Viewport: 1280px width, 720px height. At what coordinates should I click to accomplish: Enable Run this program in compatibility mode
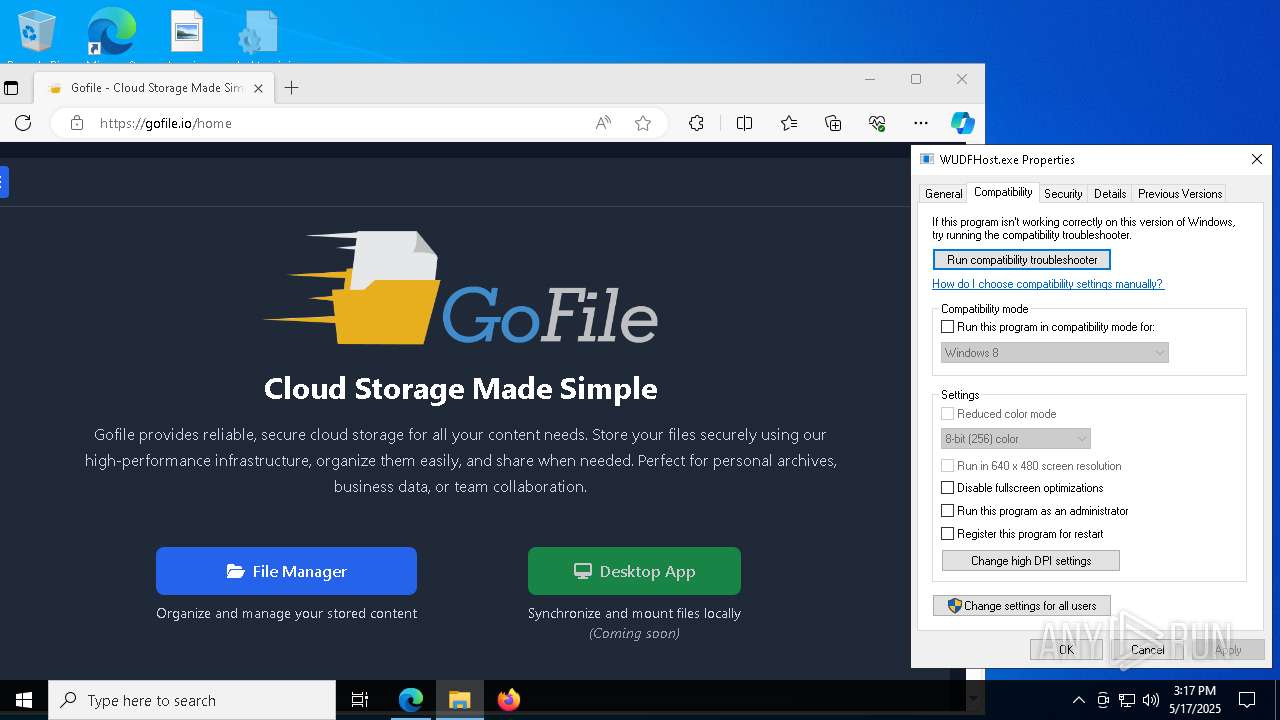(x=948, y=327)
